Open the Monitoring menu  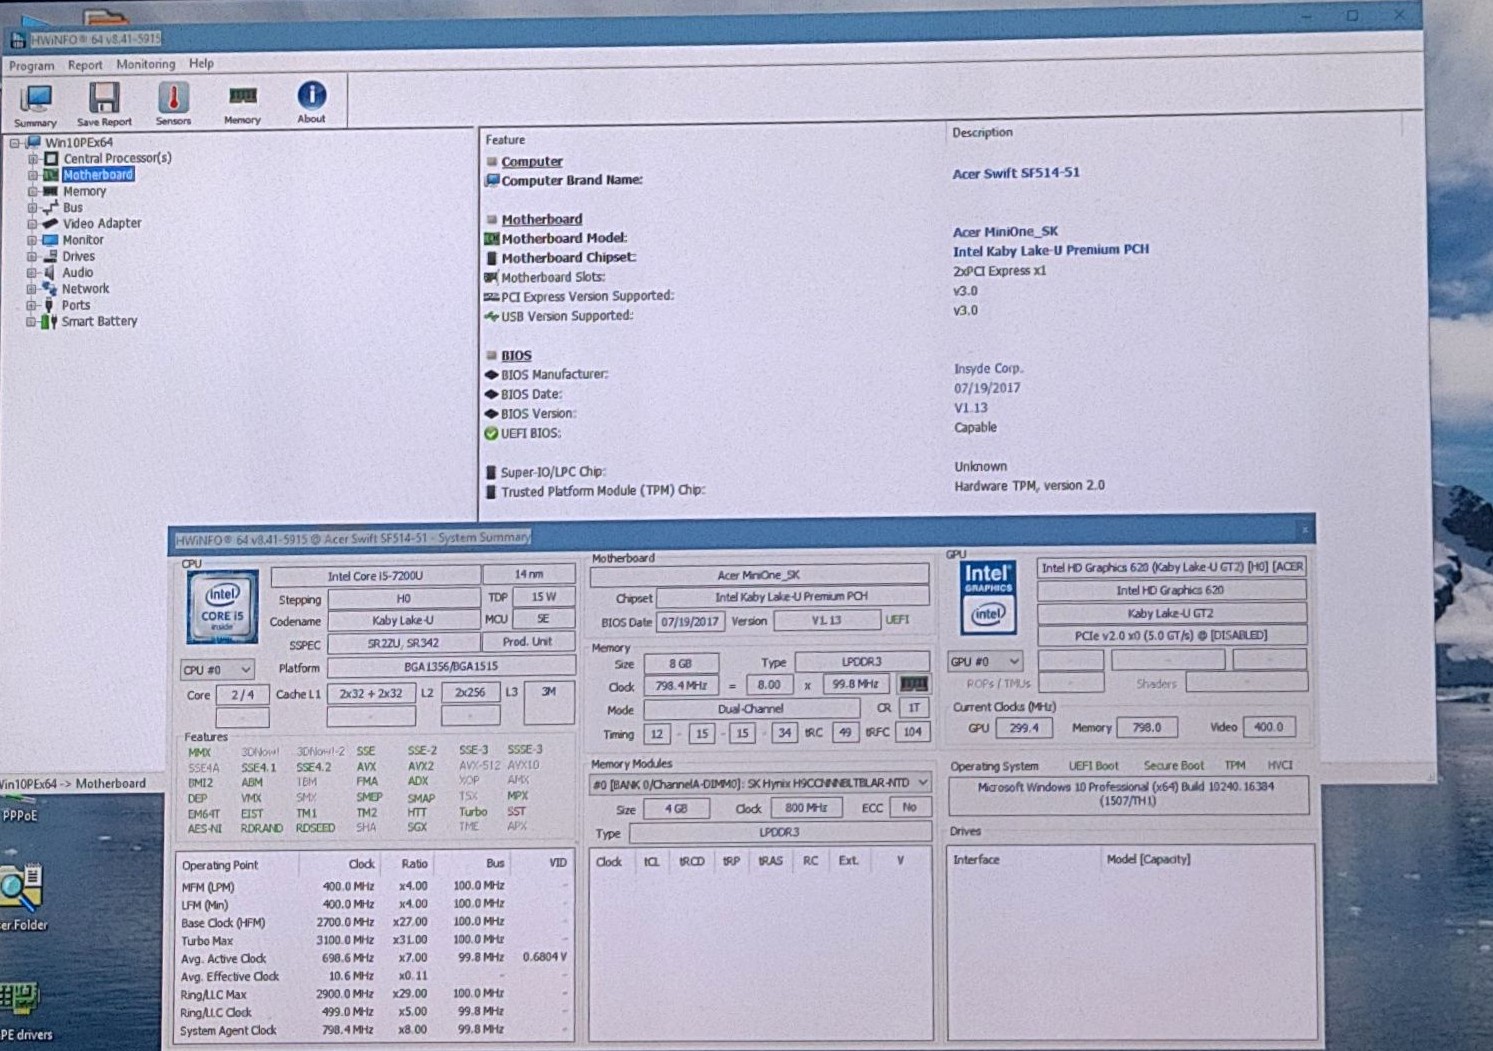click(146, 64)
